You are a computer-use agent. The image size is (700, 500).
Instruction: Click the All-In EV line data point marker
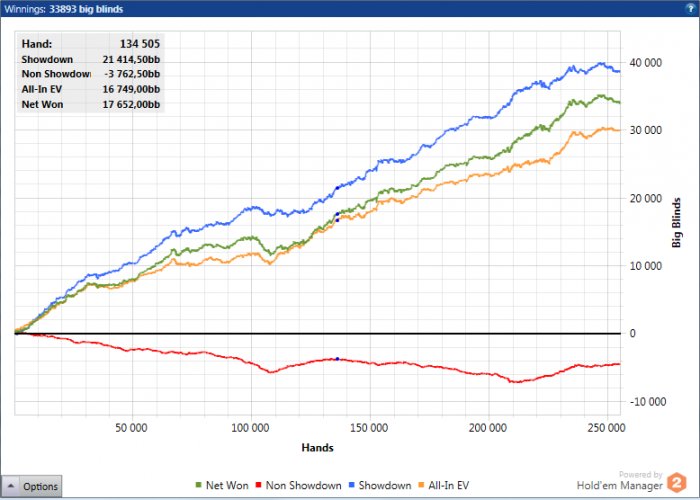click(x=337, y=220)
